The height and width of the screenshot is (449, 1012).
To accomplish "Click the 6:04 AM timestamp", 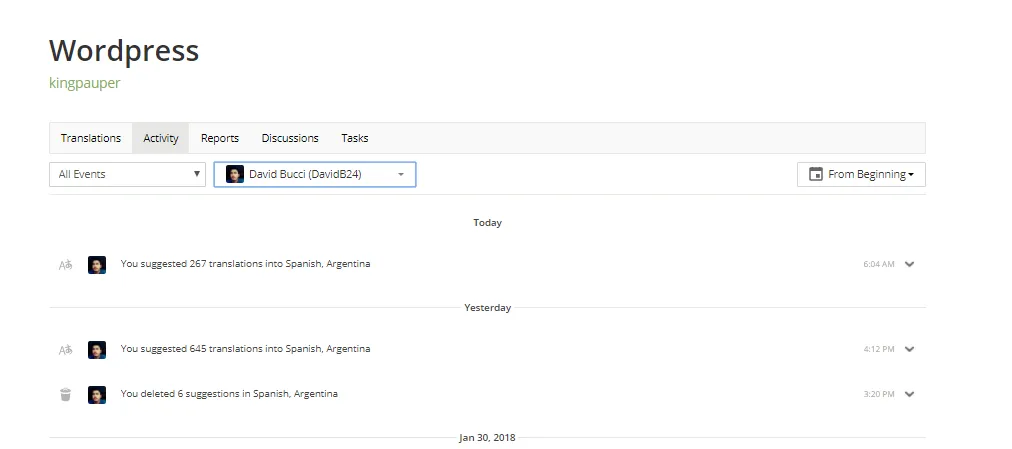I will click(x=879, y=264).
